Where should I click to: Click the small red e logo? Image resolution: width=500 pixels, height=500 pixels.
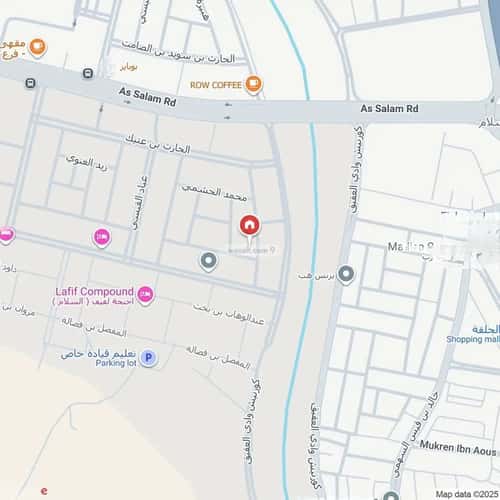[44, 491]
